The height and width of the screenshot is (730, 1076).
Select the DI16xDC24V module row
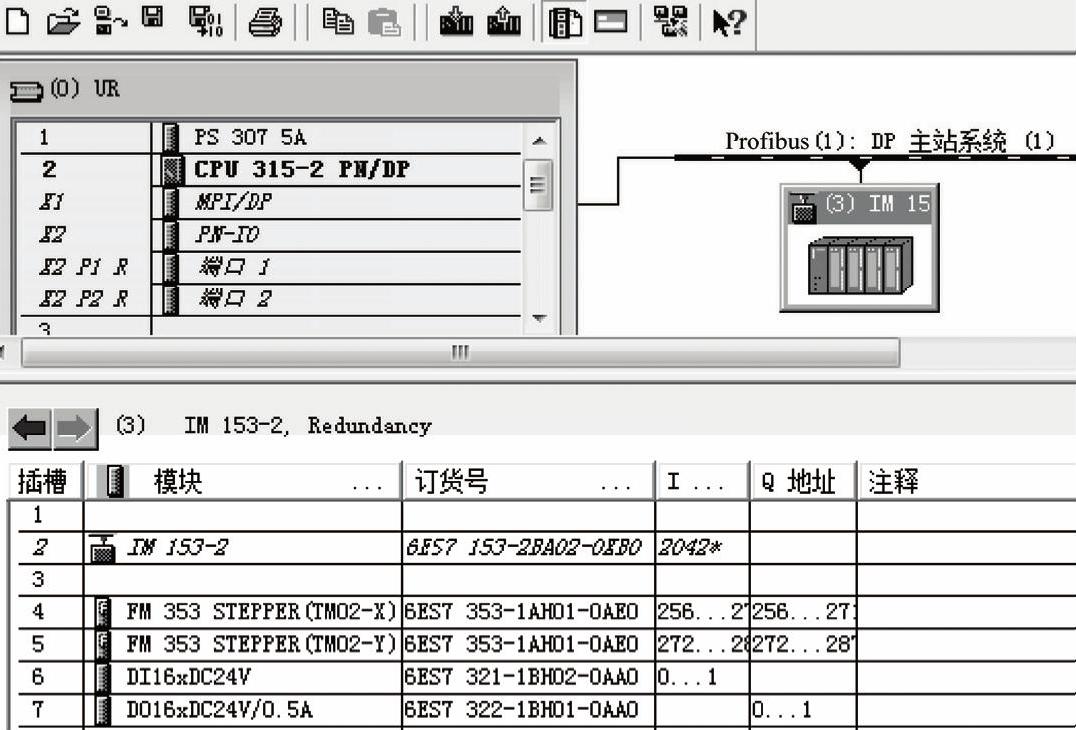pos(546,677)
